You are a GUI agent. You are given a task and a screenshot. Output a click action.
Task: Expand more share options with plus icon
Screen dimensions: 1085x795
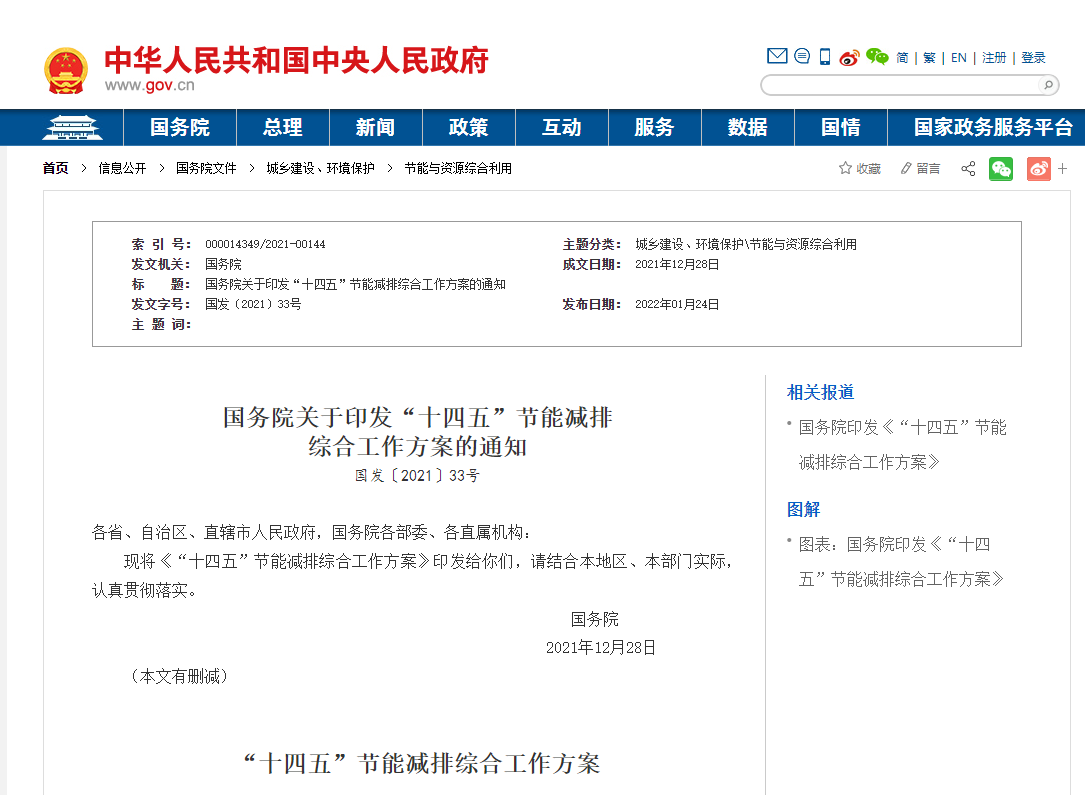point(1063,169)
